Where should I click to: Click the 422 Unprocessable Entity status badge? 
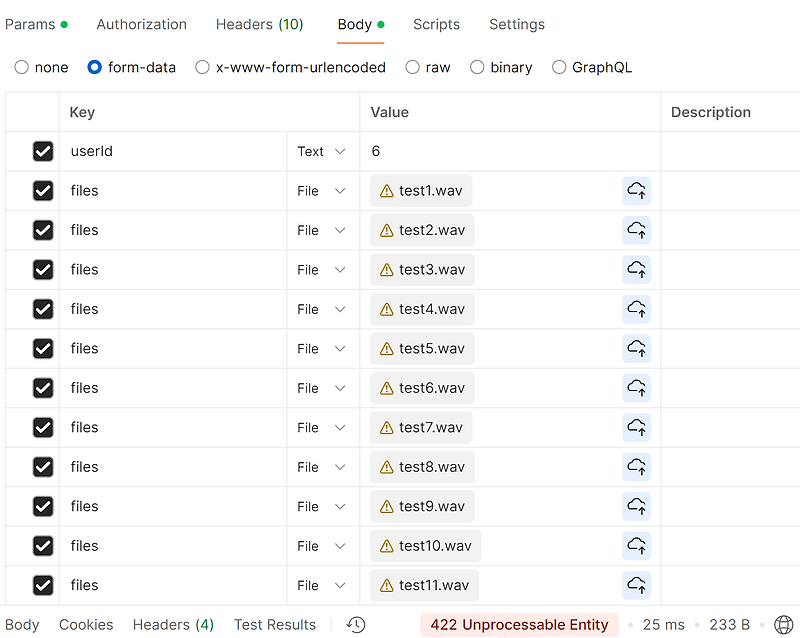coord(519,624)
